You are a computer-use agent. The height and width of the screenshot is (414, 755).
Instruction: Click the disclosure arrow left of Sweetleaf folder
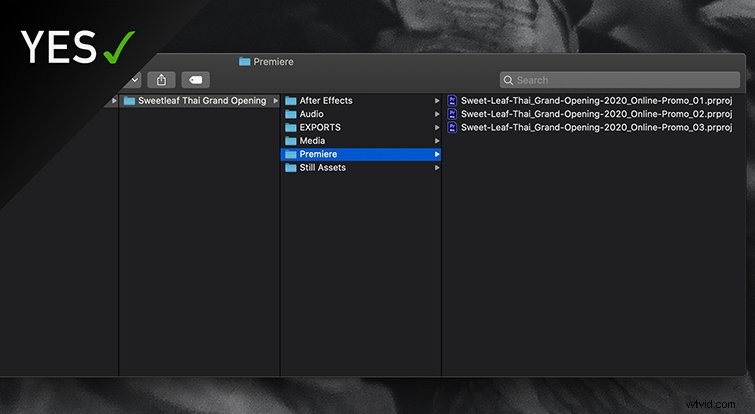[x=114, y=101]
